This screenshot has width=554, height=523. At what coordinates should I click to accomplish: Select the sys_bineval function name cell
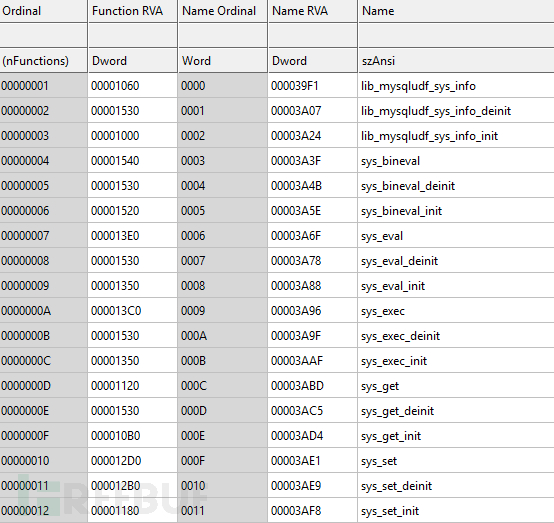(456, 161)
